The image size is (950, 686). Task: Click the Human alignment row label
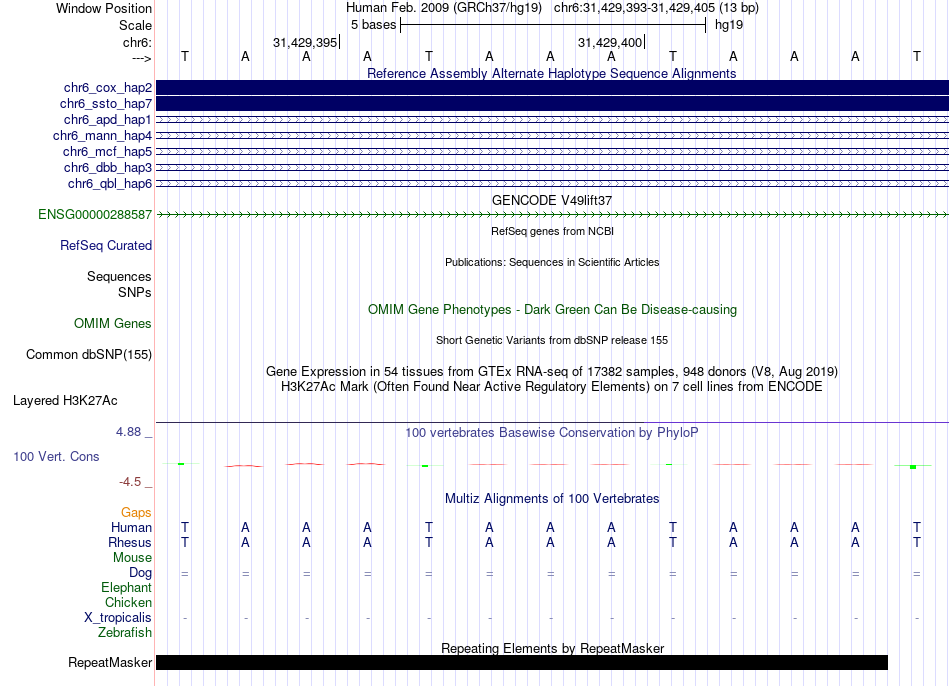point(131,527)
